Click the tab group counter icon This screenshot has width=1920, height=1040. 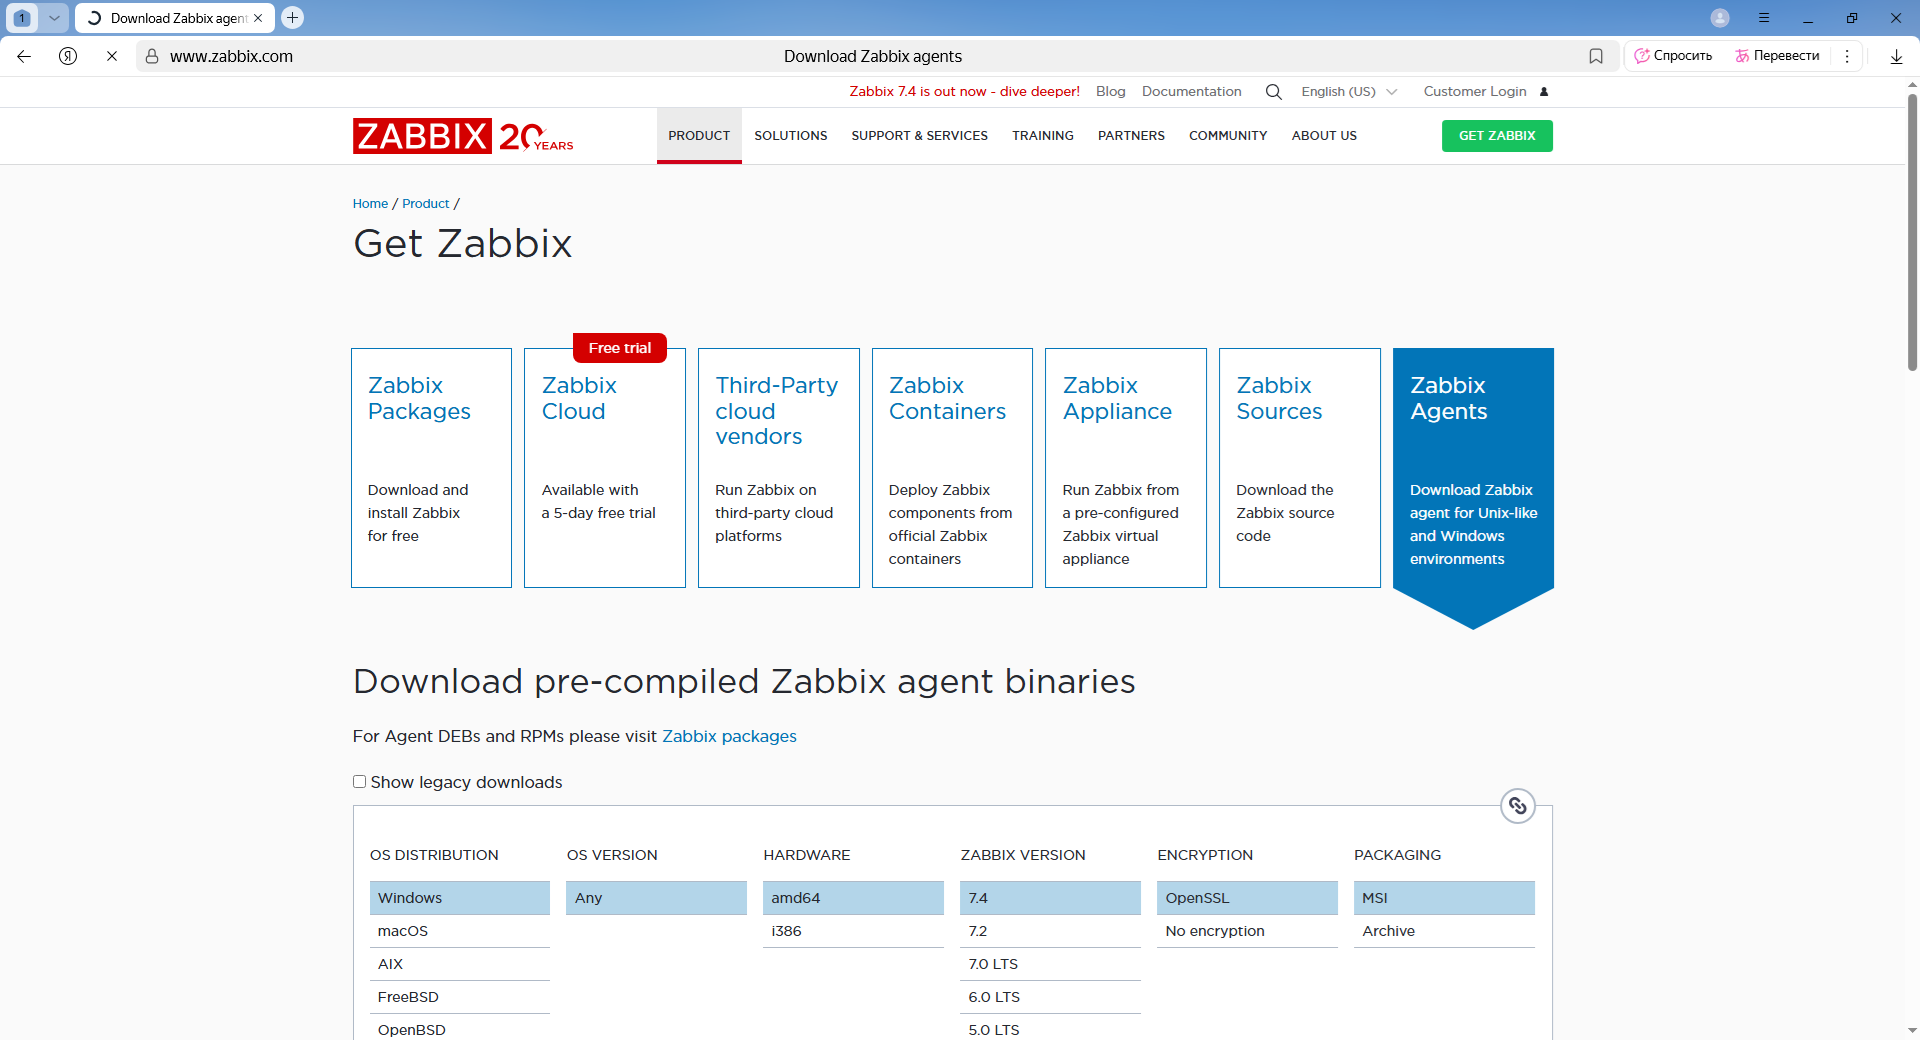(x=22, y=18)
